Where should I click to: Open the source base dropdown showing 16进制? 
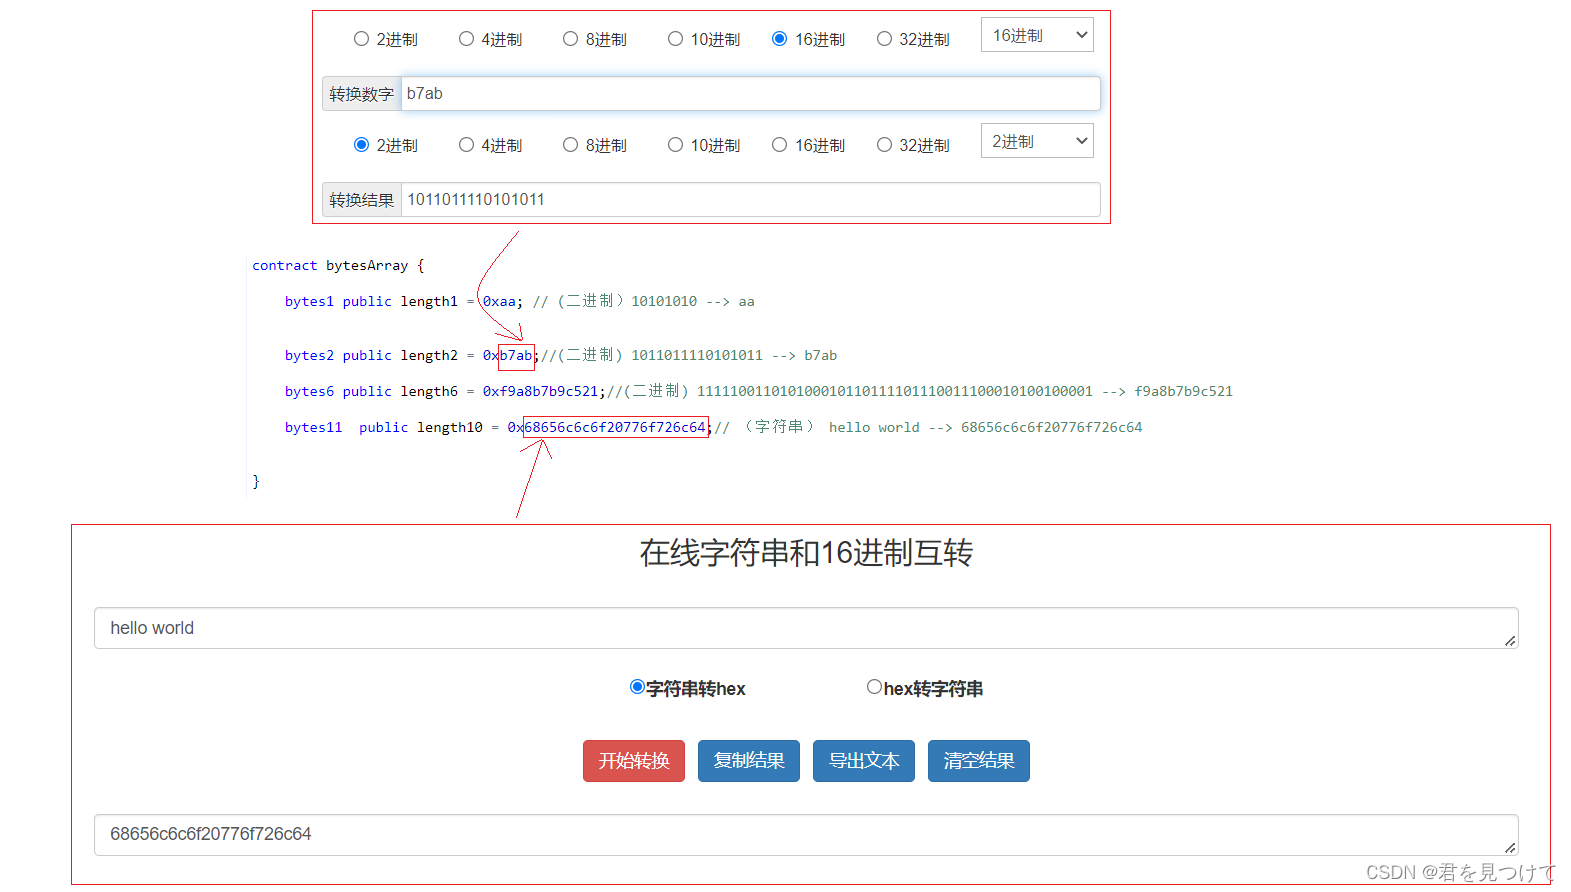click(x=1037, y=35)
